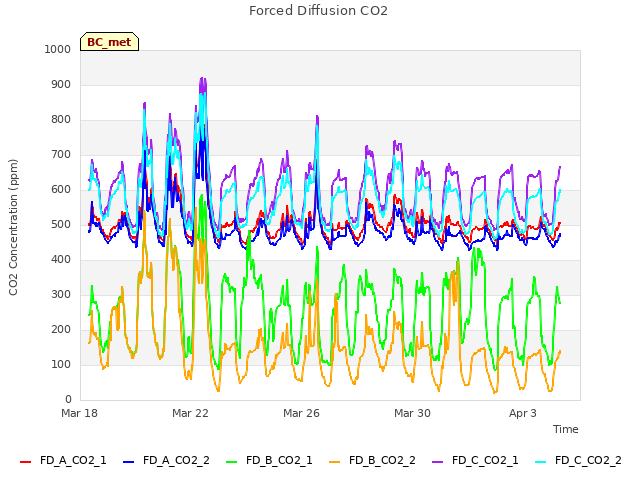Click the 400 y-axis tick label

(x=61, y=260)
